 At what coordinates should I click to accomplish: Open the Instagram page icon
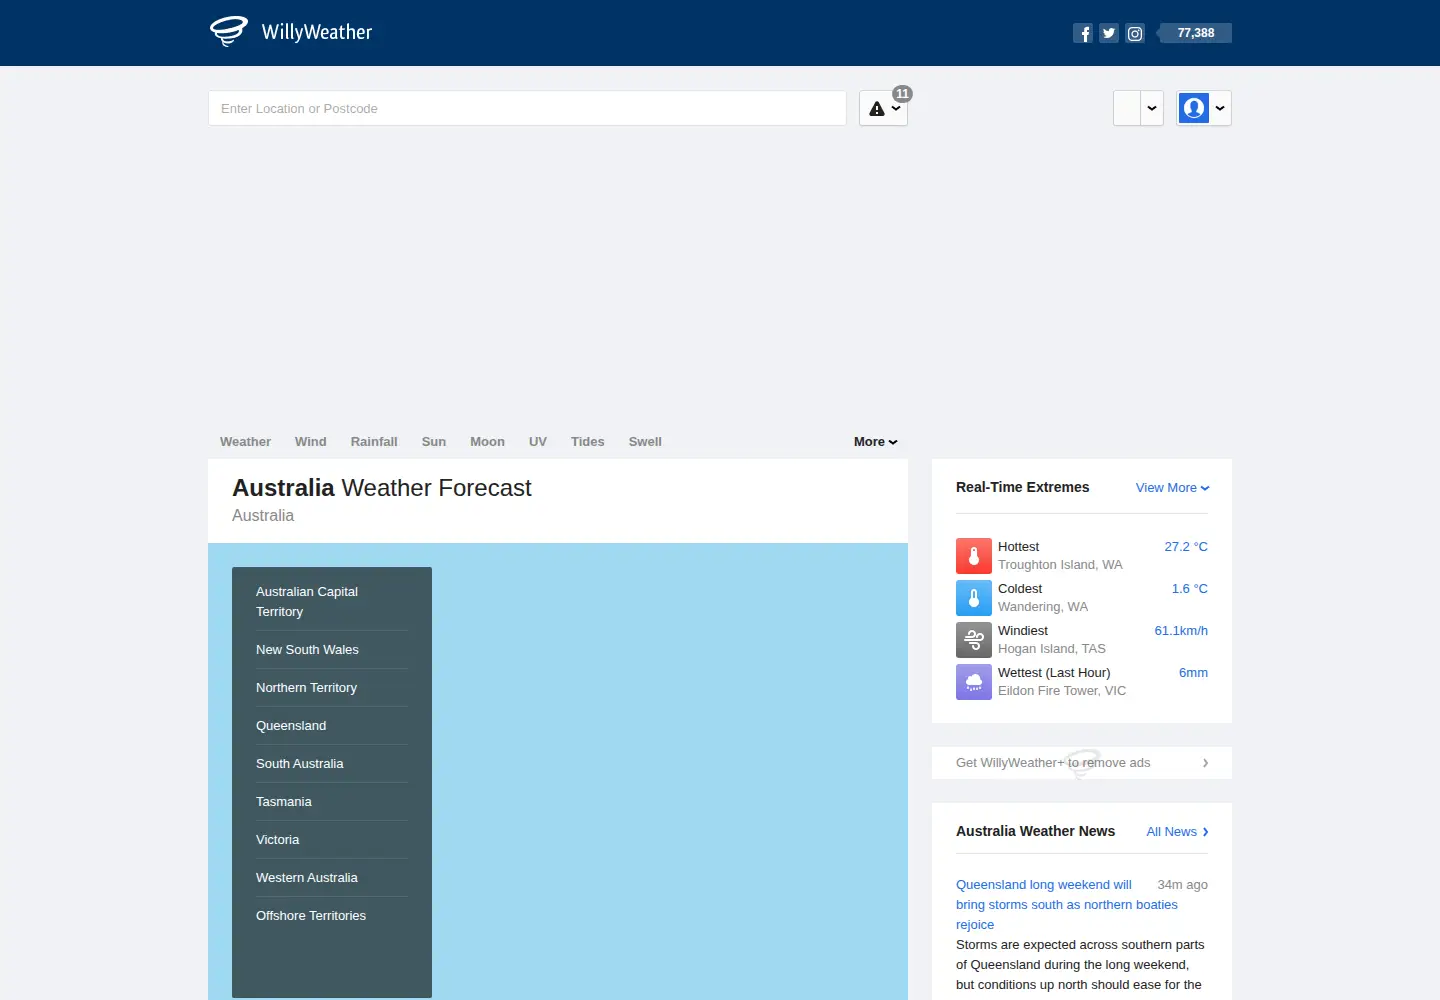pos(1135,33)
